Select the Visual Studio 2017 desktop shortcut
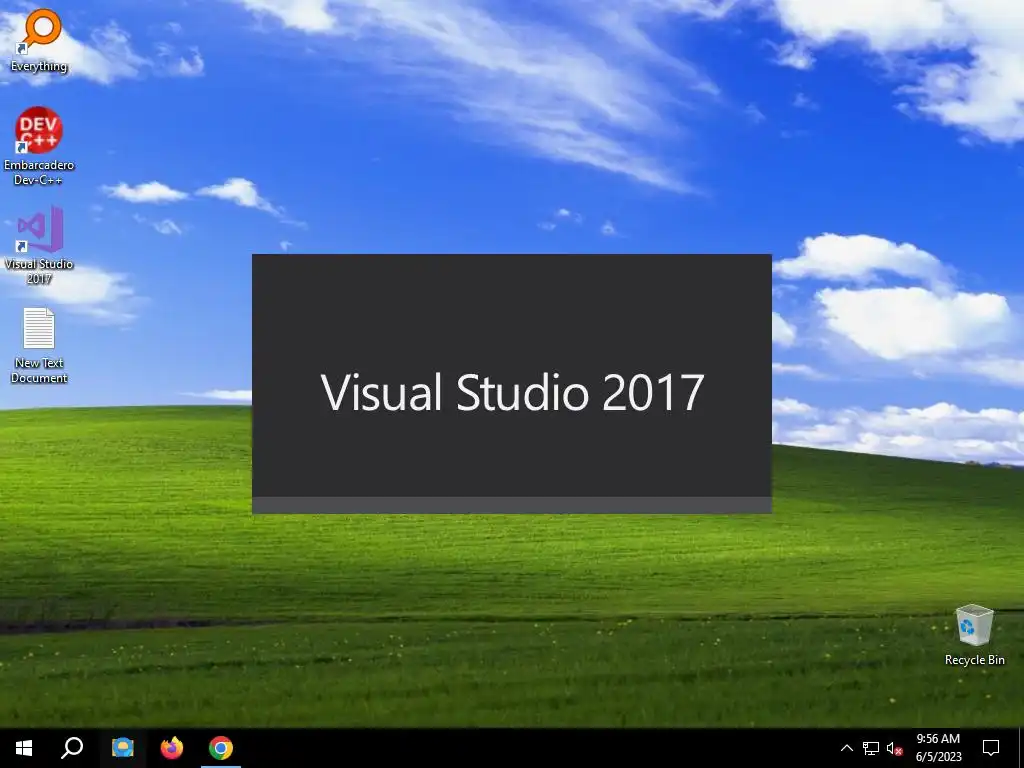This screenshot has width=1024, height=768. click(39, 245)
